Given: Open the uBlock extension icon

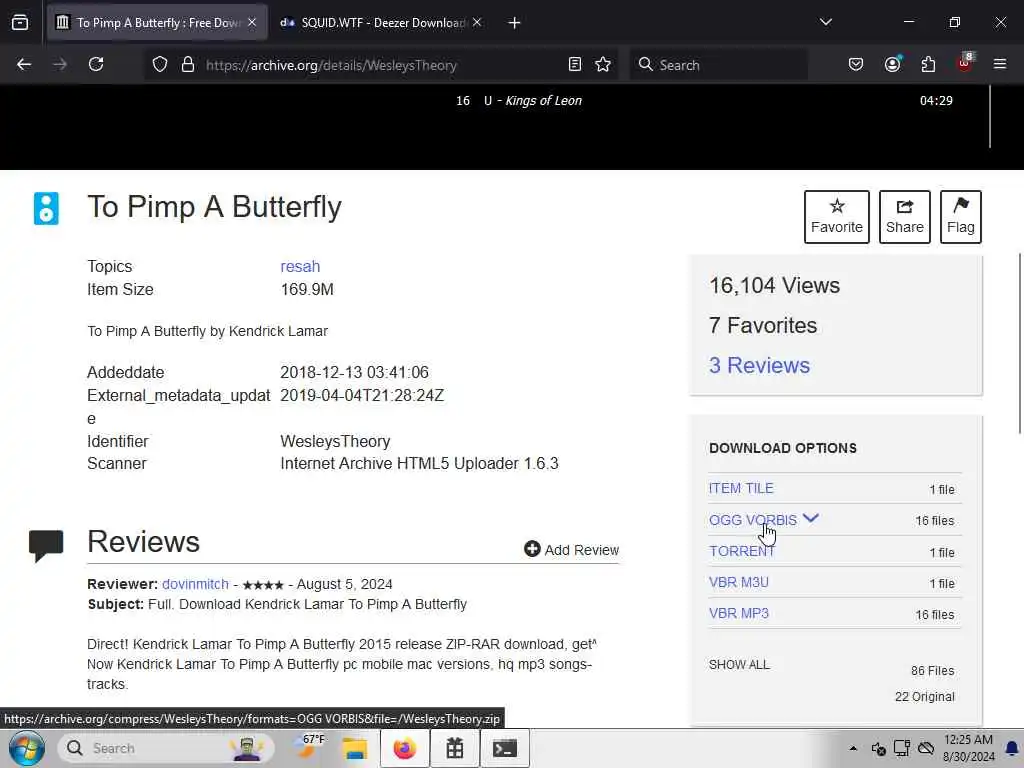Looking at the screenshot, I should click(965, 63).
